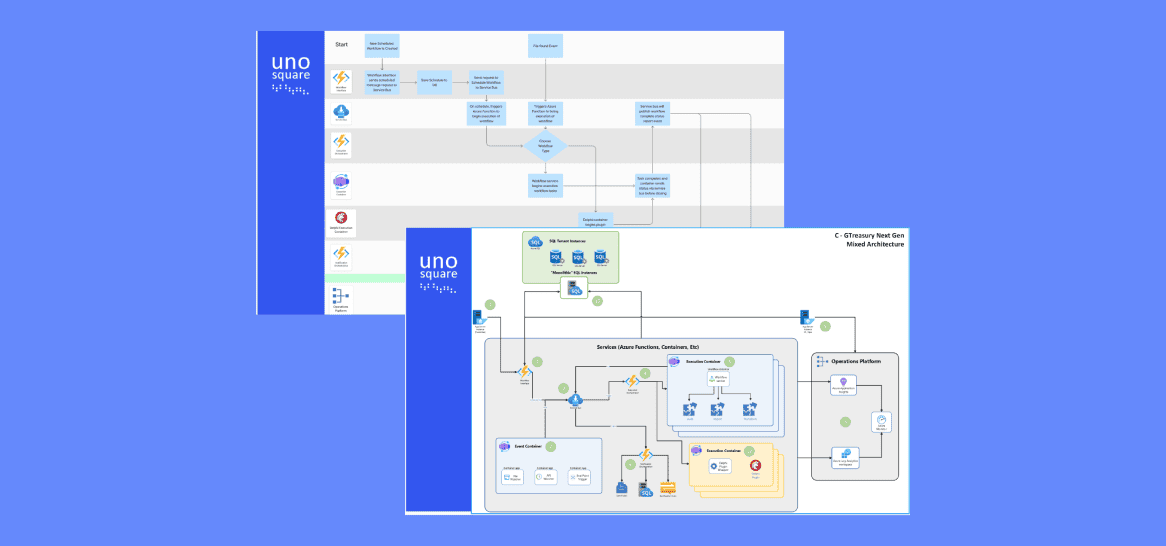Click the Operations Platform icon in architecture diagram
The height and width of the screenshot is (546, 1166).
coord(822,359)
